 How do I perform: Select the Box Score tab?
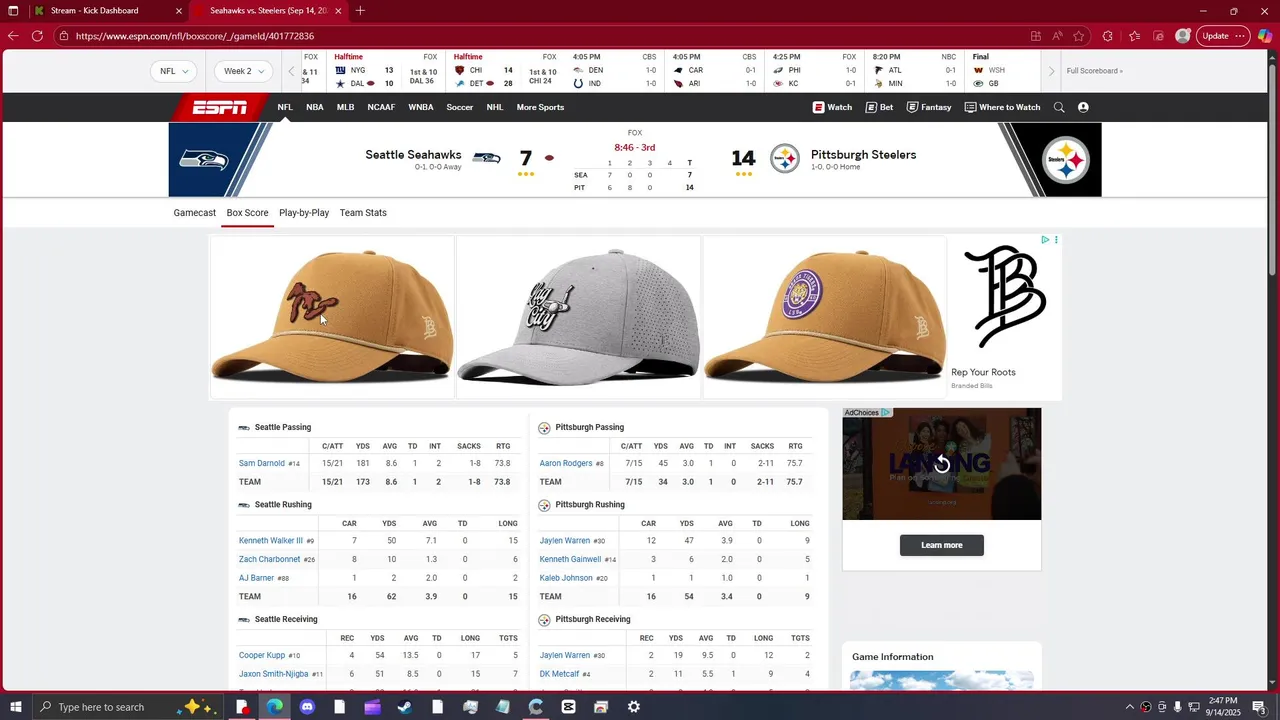tap(247, 213)
